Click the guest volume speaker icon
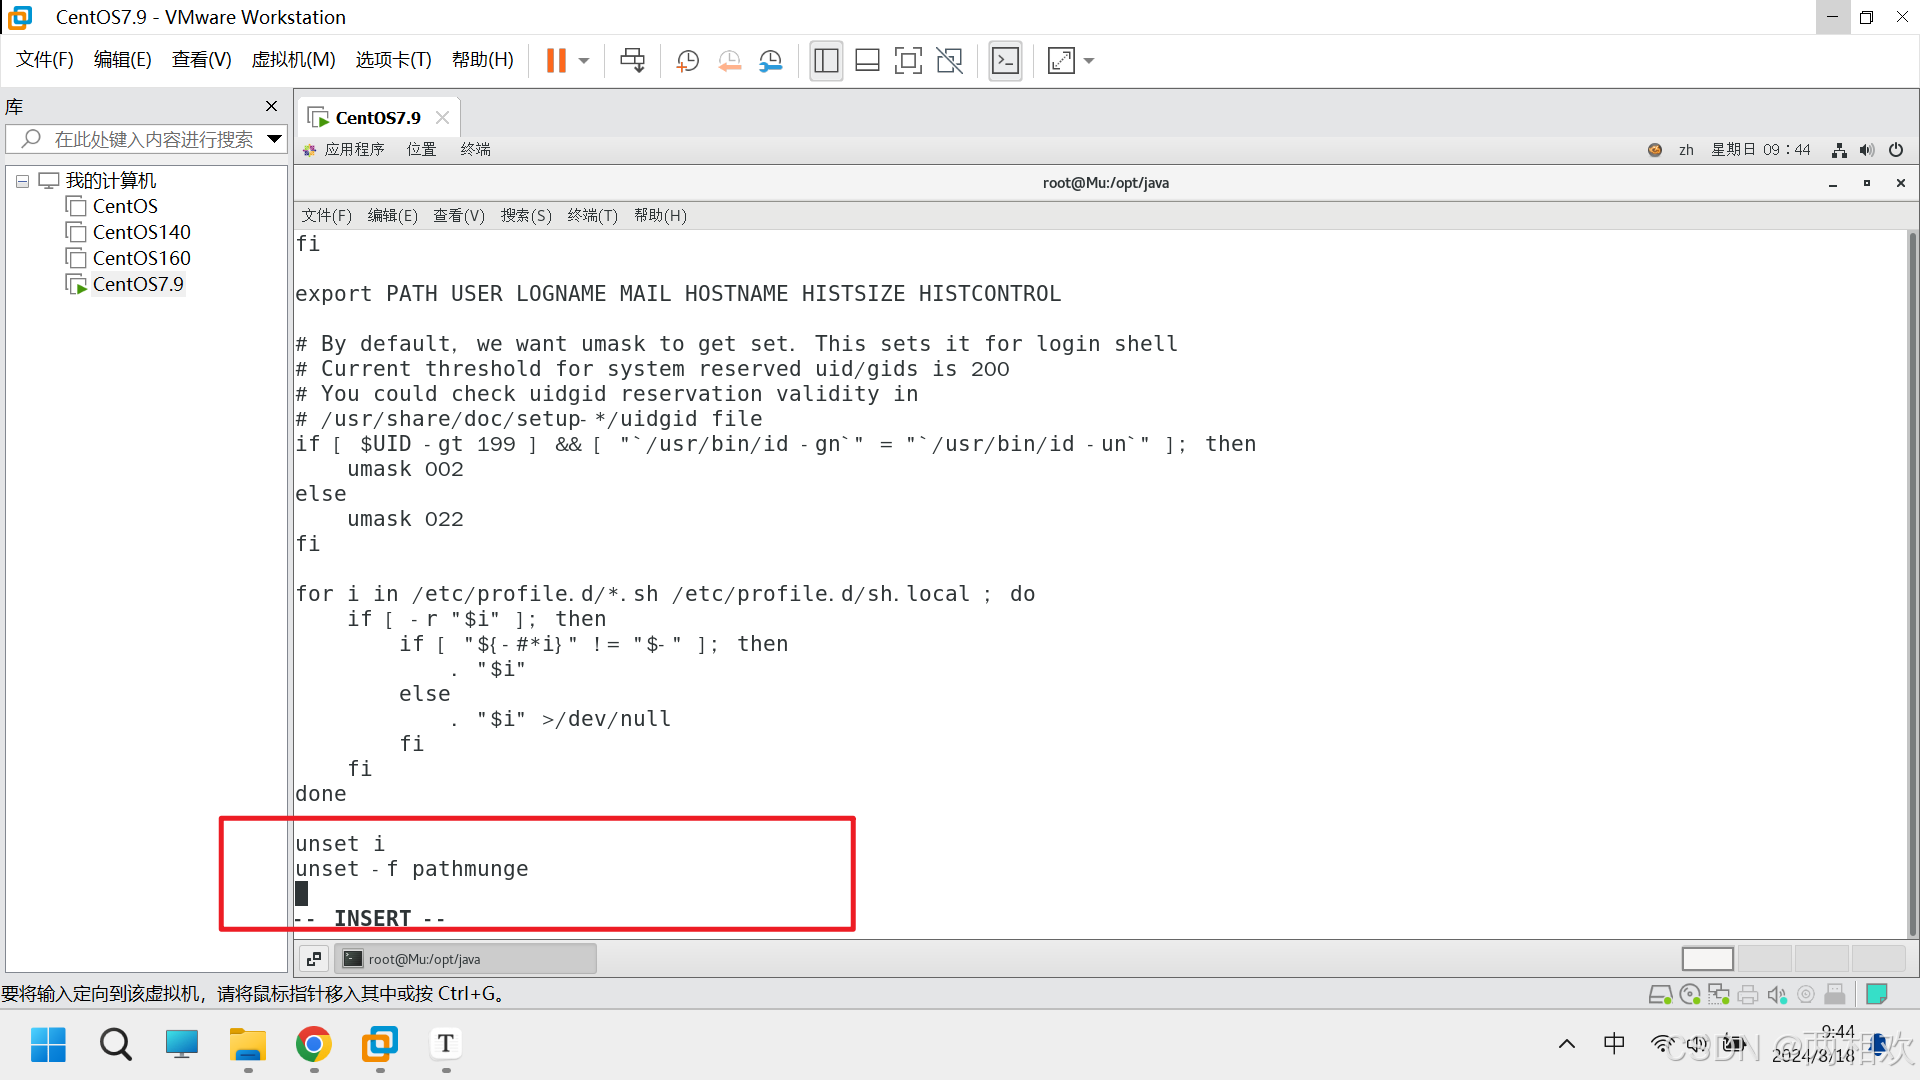Screen dimensions: 1920x1080 click(1866, 150)
